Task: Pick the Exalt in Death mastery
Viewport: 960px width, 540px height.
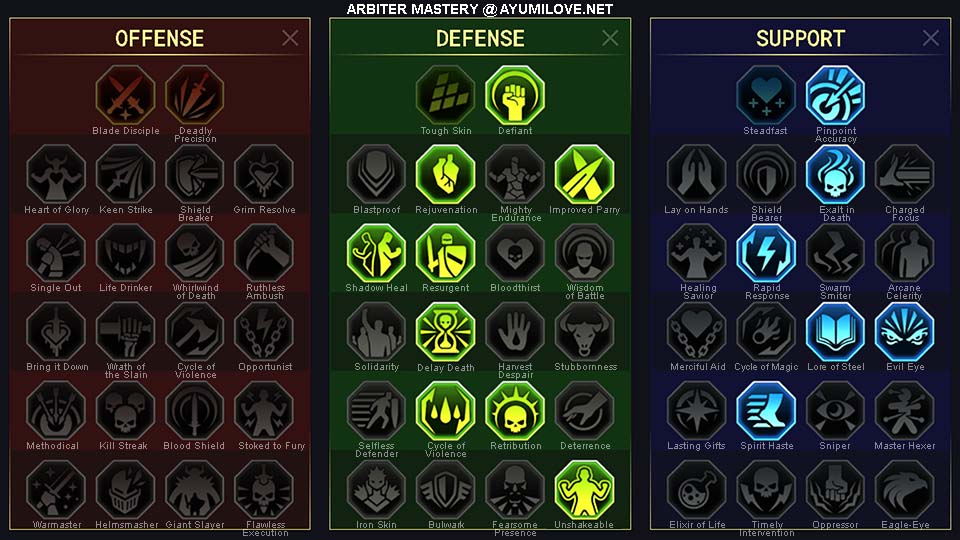Action: pos(835,174)
